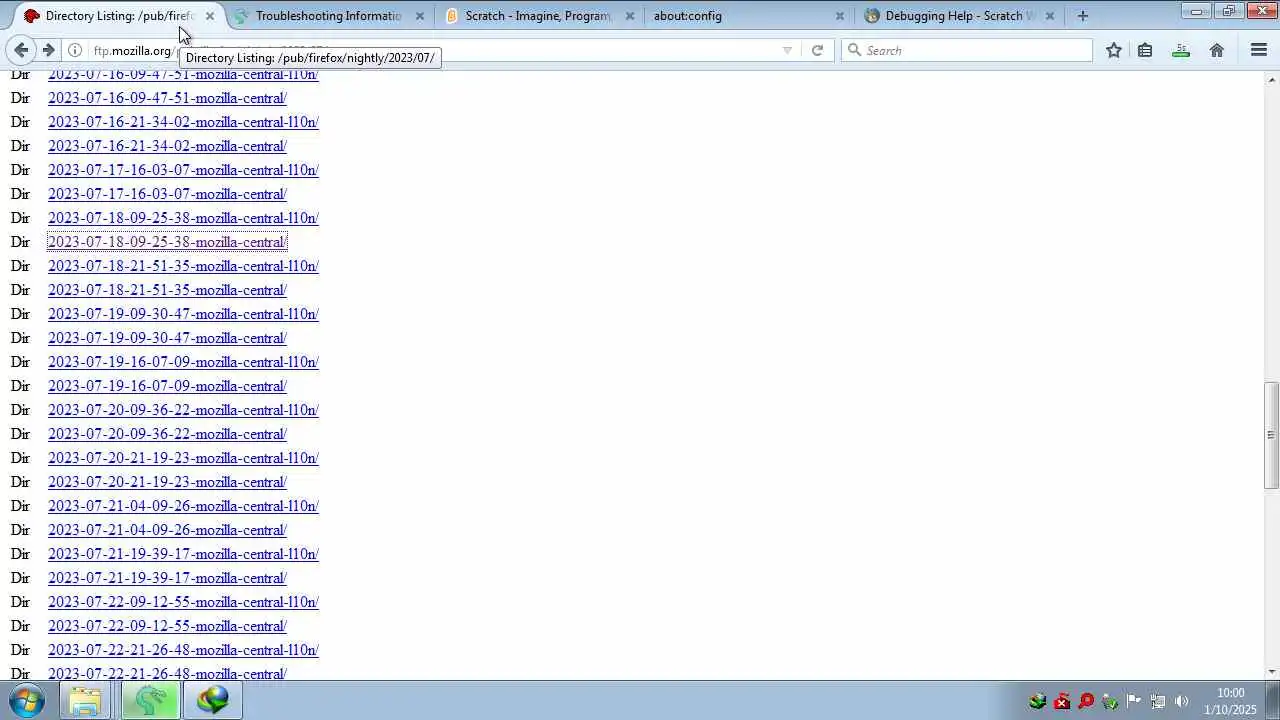
Task: Open 2023-07-19-16-07-09-mozilla-central/ directory
Action: pyautogui.click(x=167, y=386)
